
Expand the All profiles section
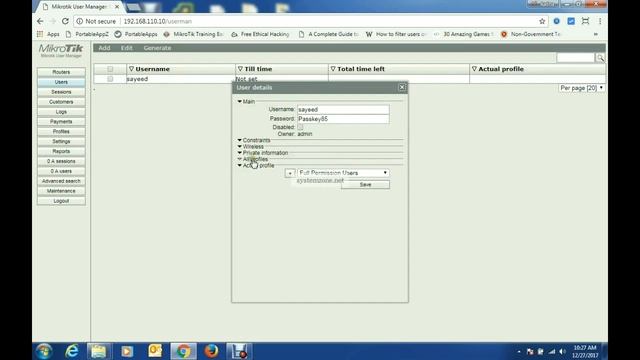[240, 159]
